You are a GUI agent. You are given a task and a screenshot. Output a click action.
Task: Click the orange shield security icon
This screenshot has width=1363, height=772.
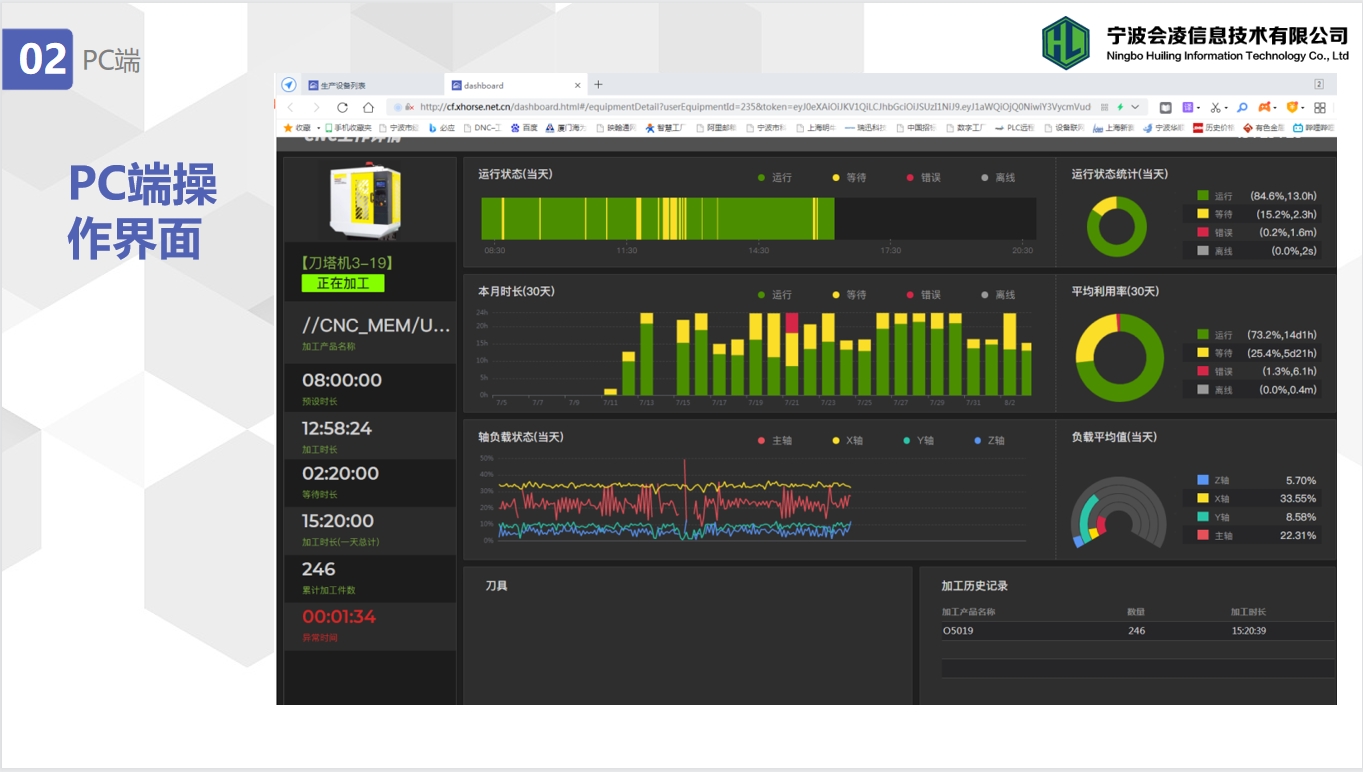(1291, 107)
